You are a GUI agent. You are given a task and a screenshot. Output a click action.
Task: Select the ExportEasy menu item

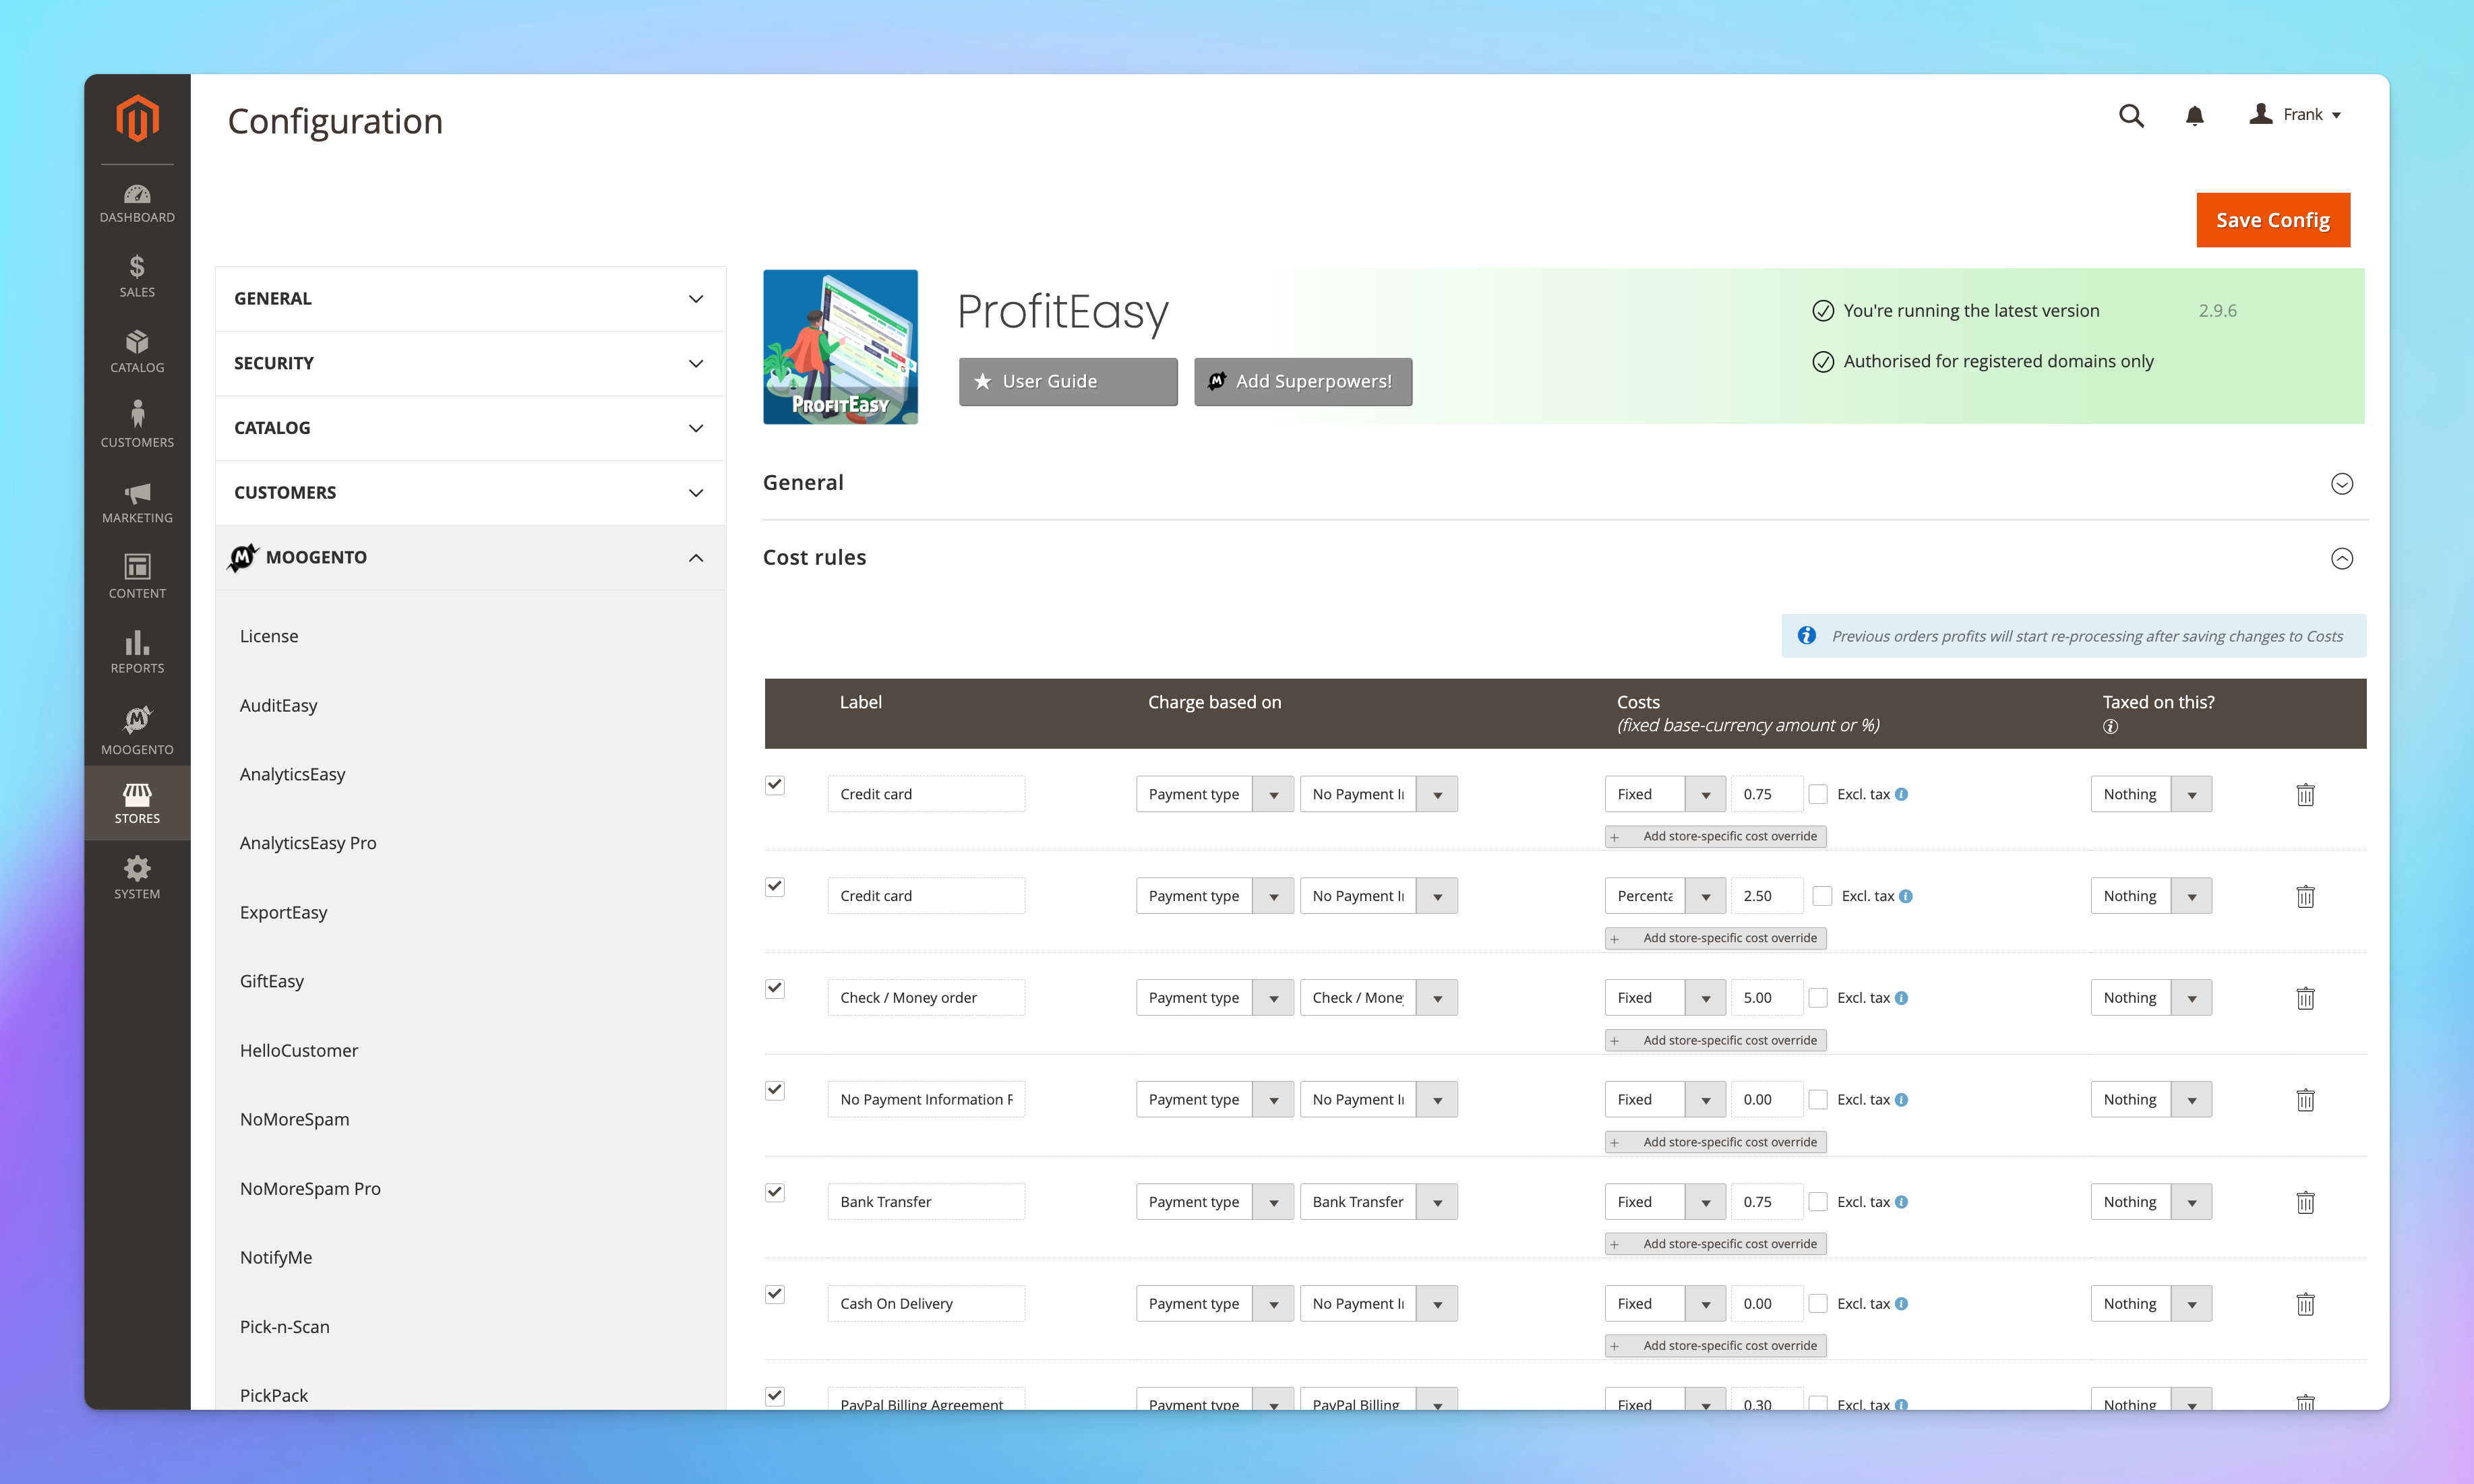(x=282, y=912)
